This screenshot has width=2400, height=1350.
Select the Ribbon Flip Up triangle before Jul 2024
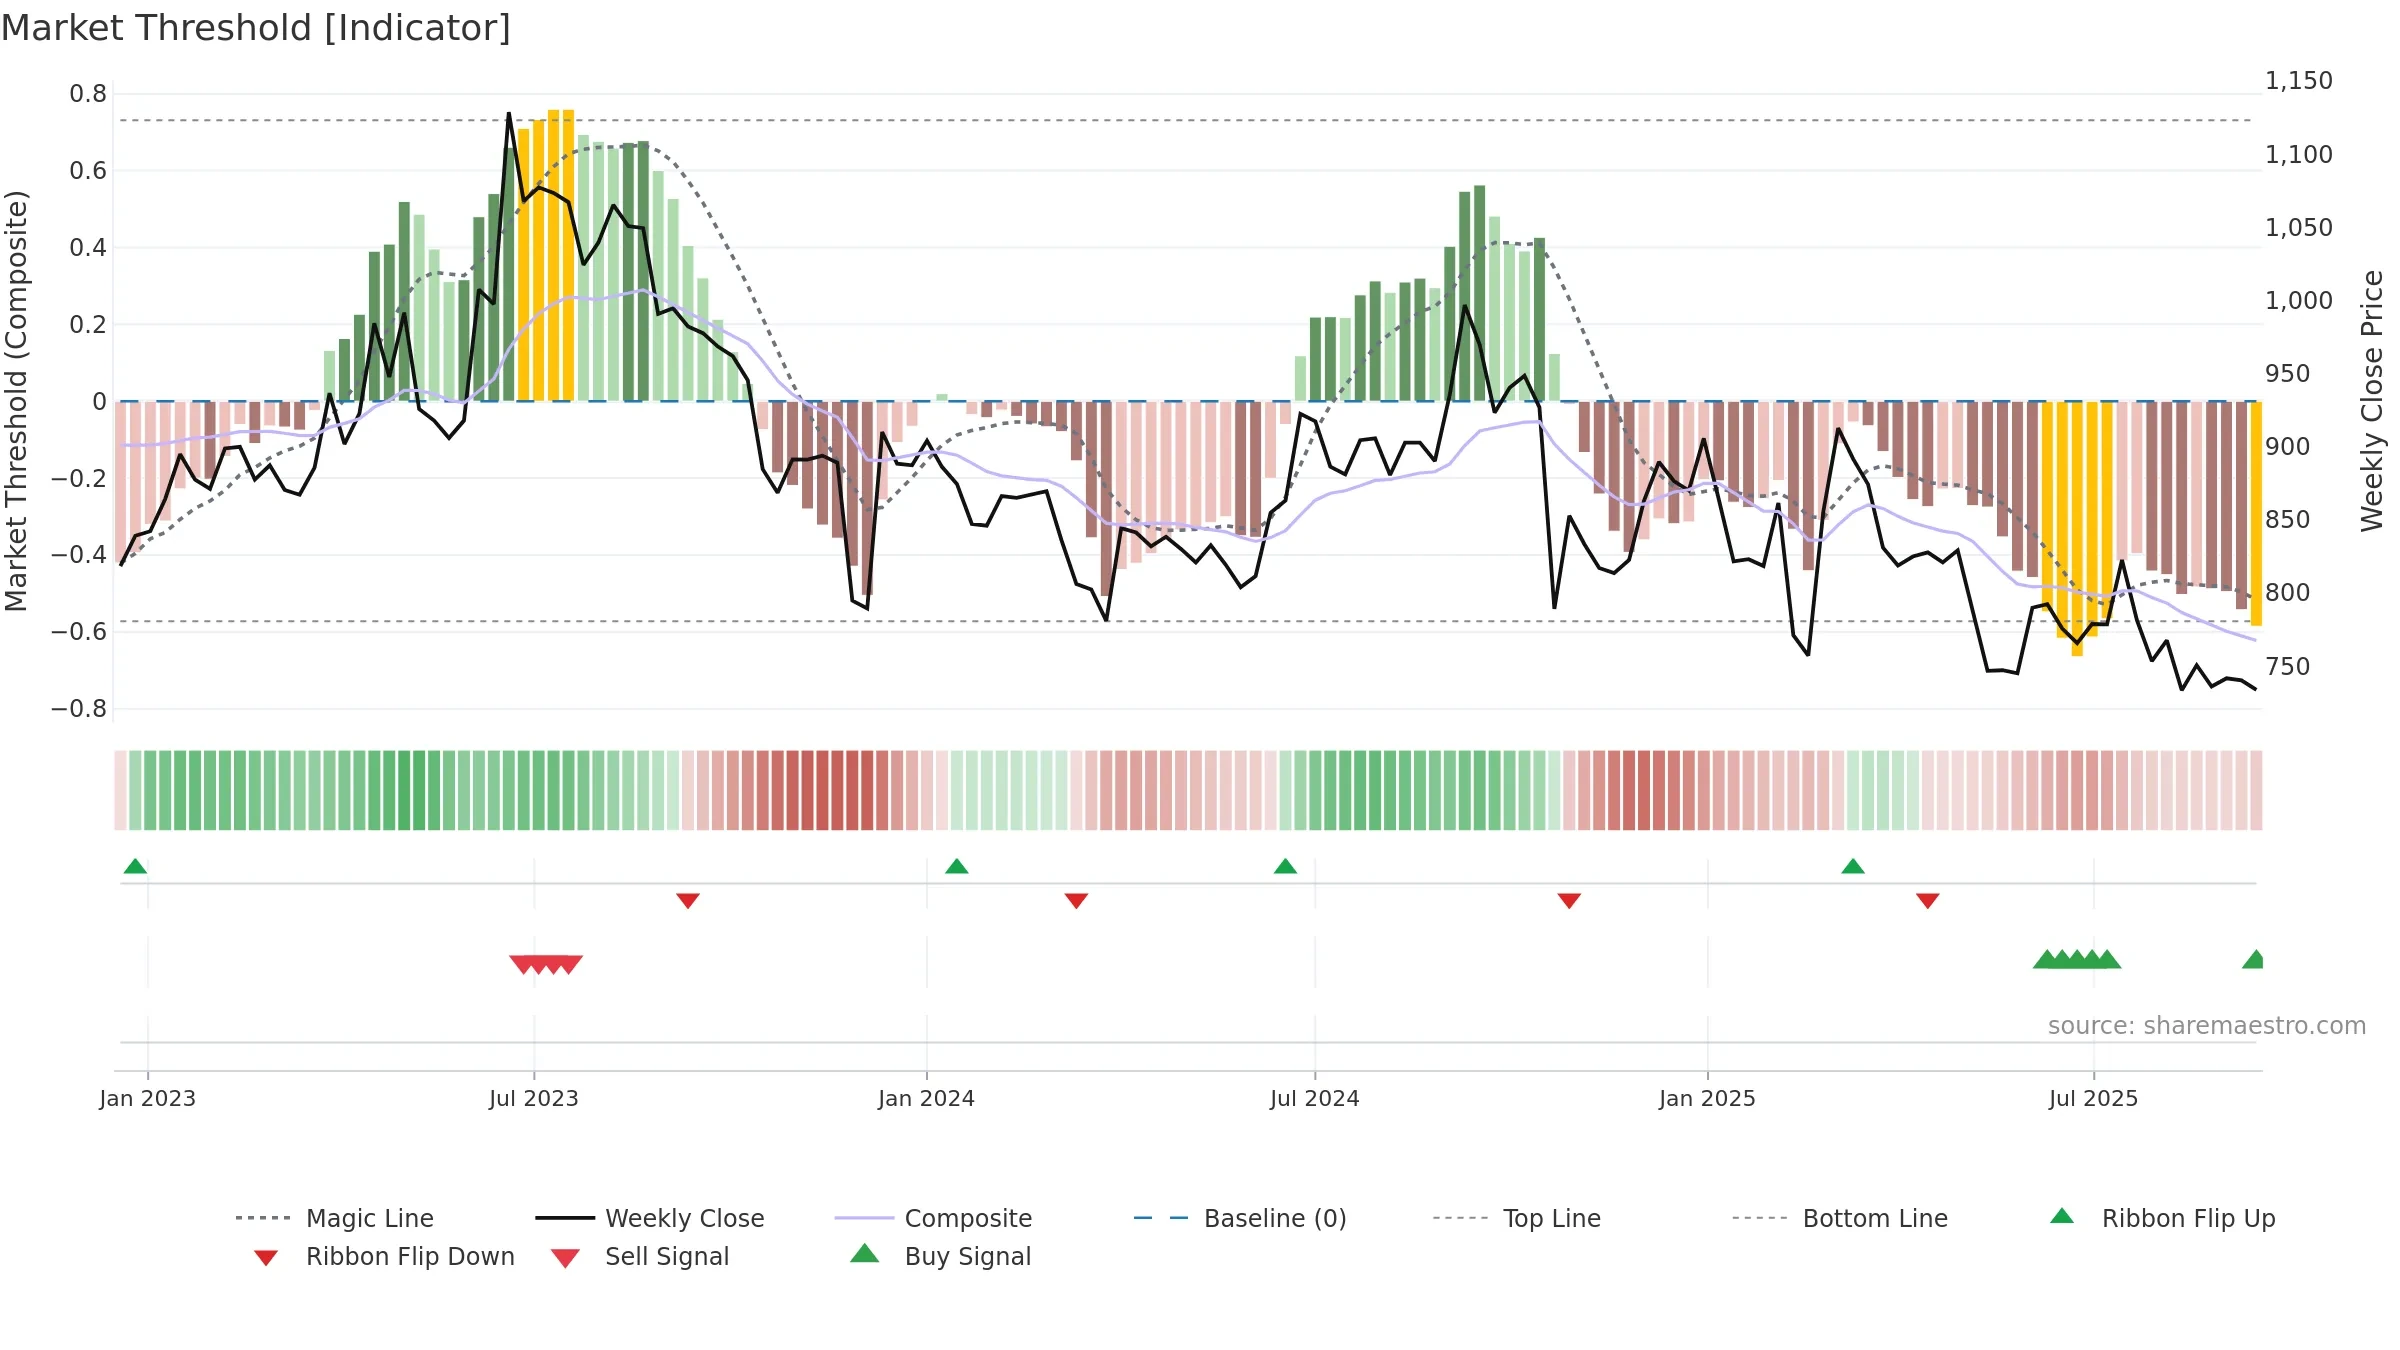point(1285,866)
